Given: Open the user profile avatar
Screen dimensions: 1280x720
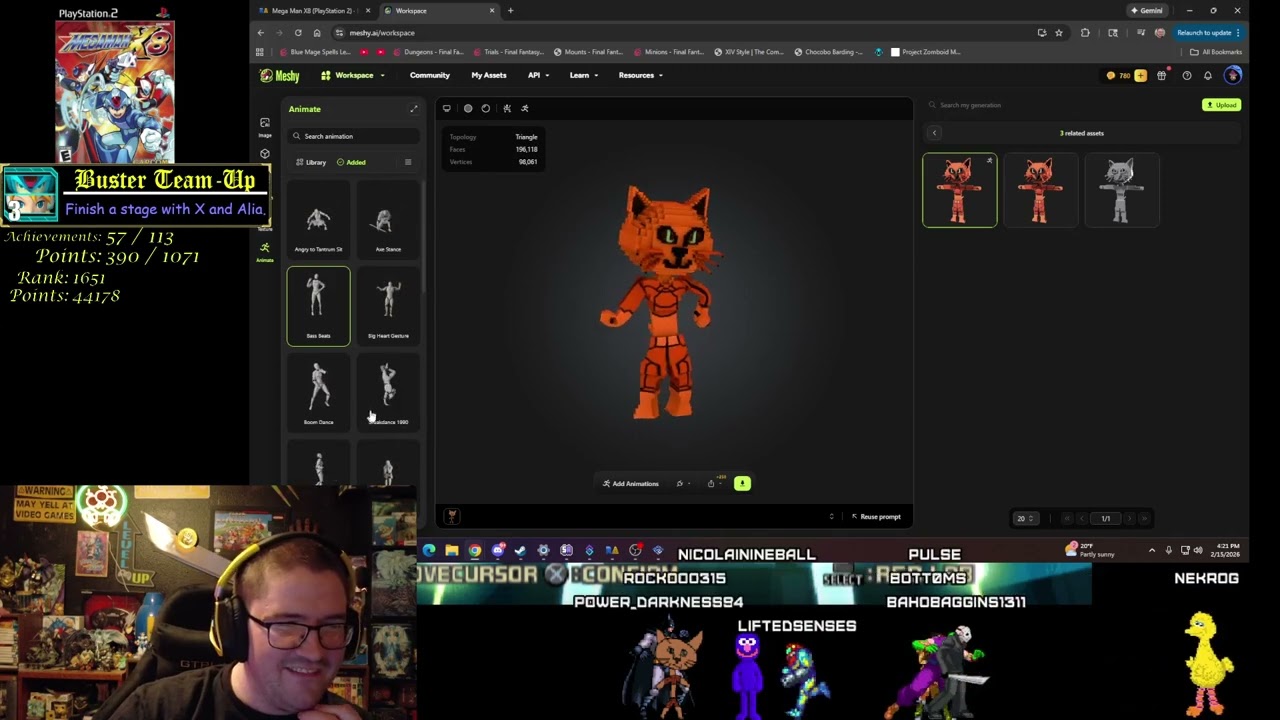Looking at the screenshot, I should coord(1232,75).
